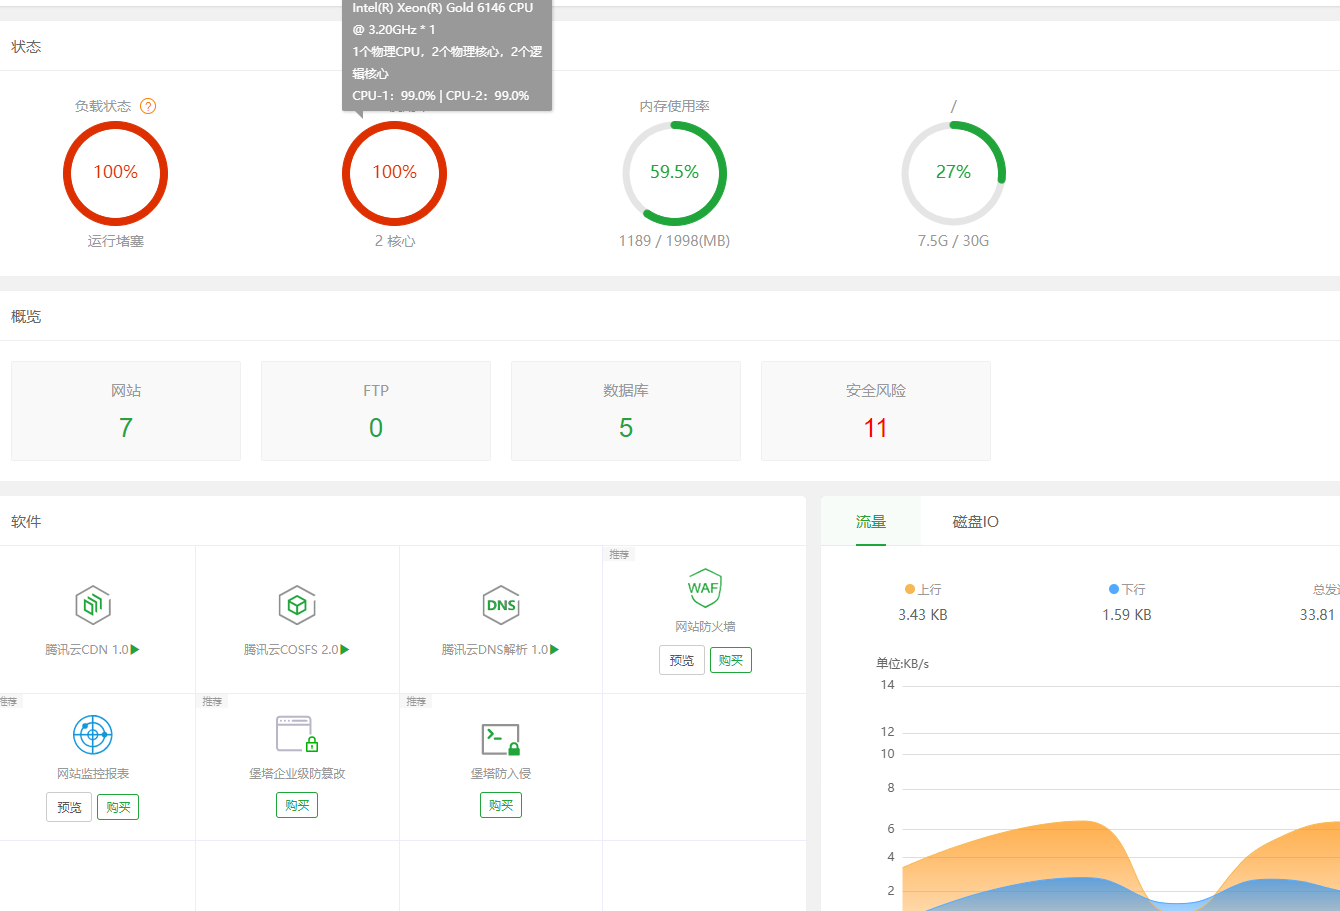Click the 3.43 KB upstream value
Screen dimensions: 1340x911
tap(922, 615)
